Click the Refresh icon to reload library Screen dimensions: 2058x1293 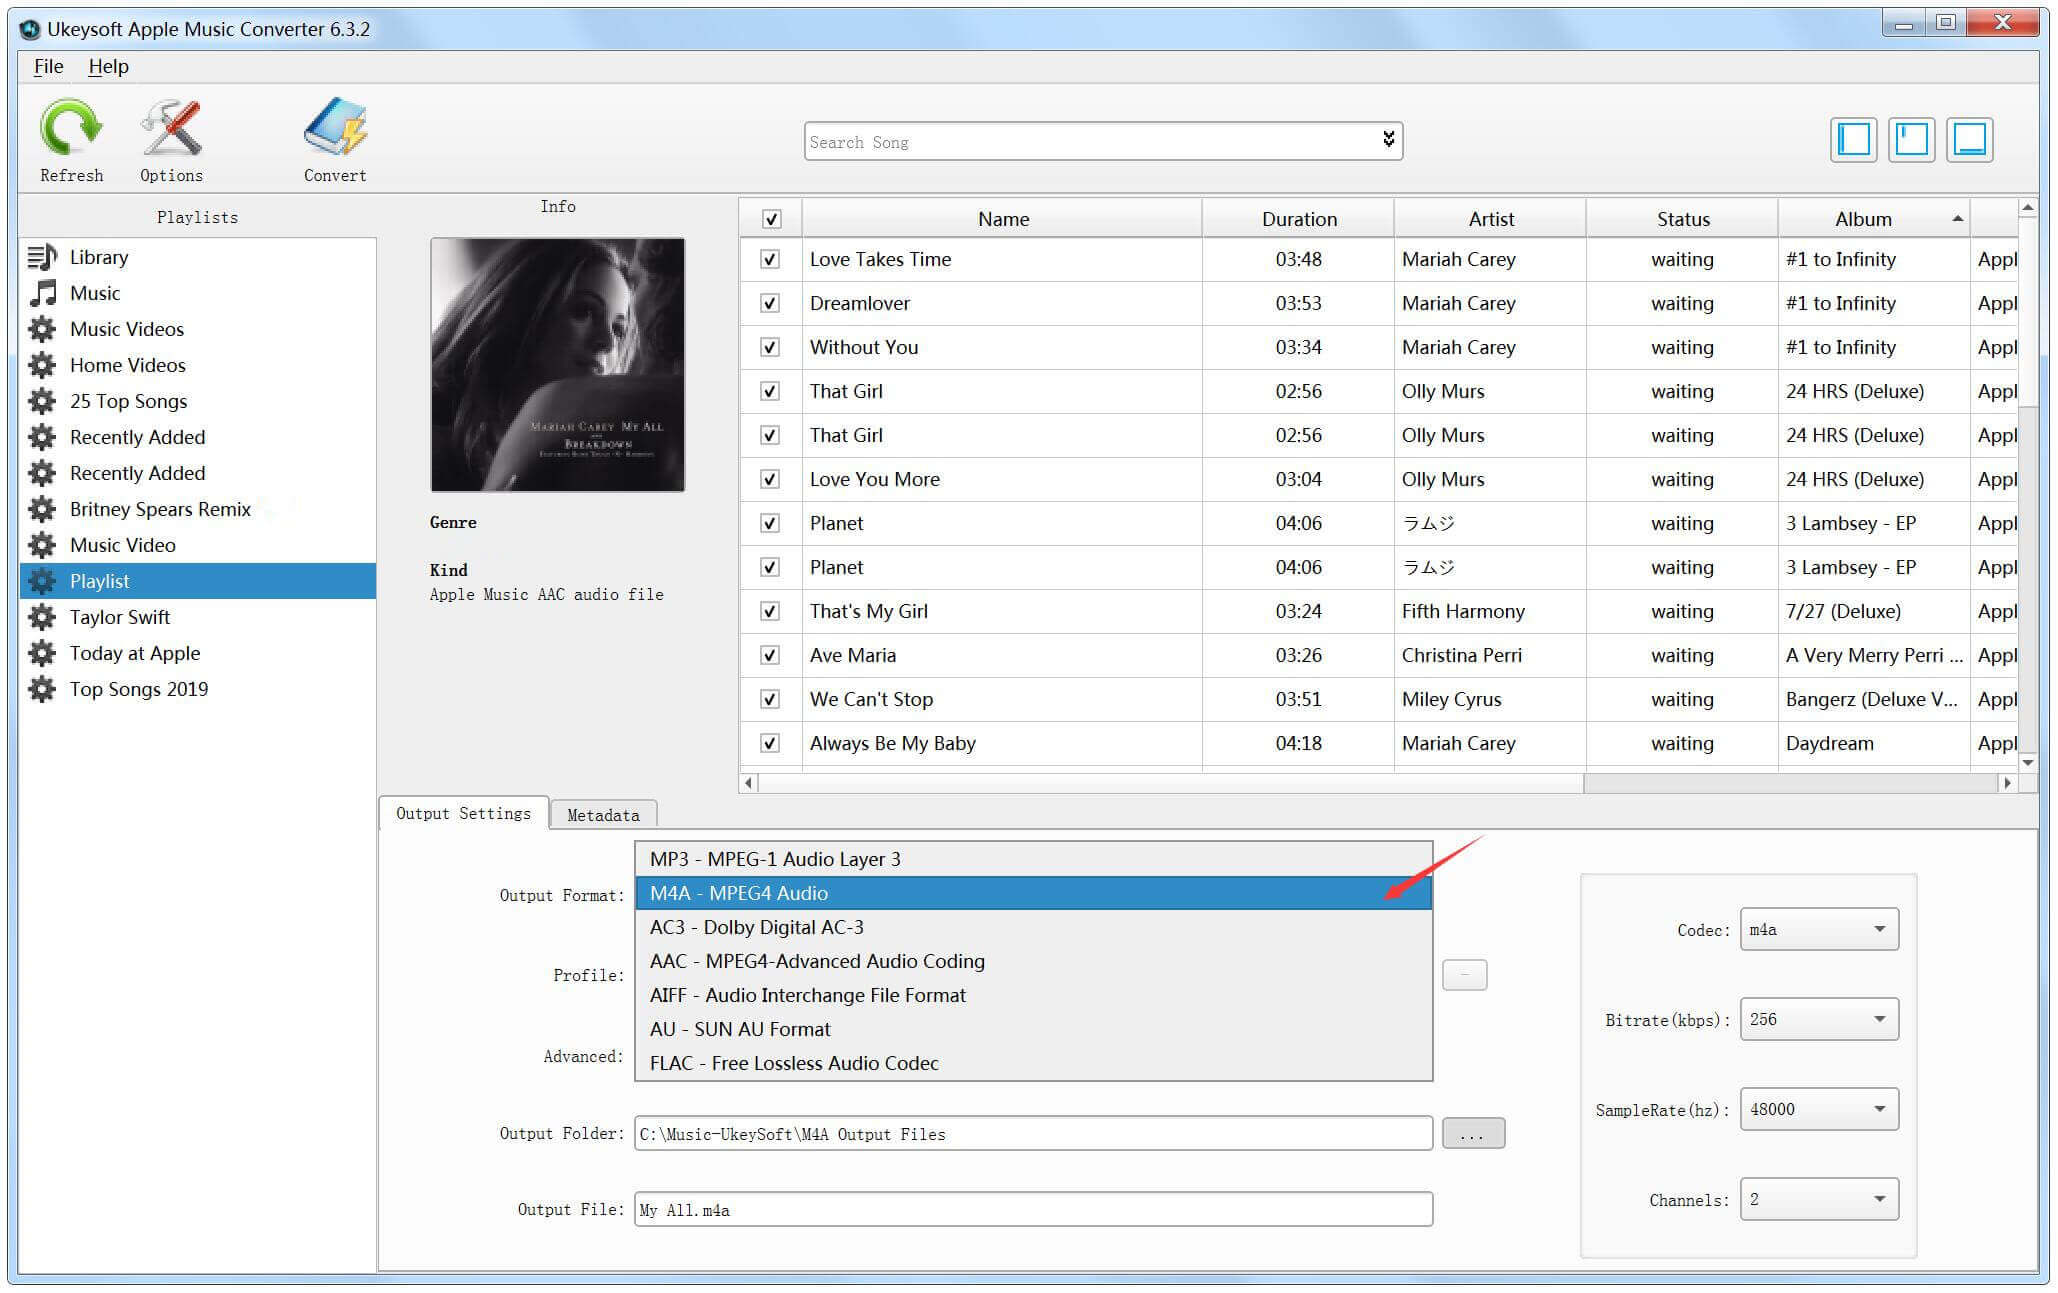pos(69,134)
